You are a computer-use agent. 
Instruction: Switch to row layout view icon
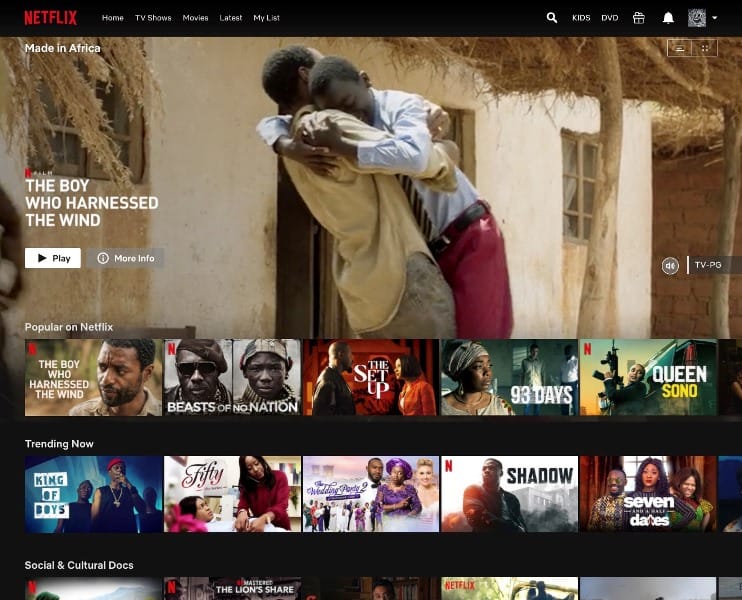(x=680, y=48)
